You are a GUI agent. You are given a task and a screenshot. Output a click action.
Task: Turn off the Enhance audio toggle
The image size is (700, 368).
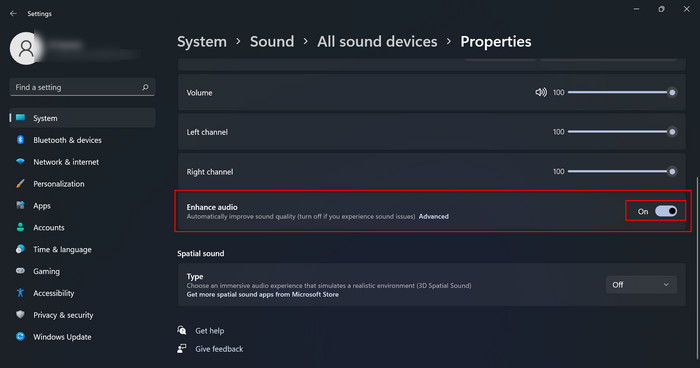coord(666,211)
